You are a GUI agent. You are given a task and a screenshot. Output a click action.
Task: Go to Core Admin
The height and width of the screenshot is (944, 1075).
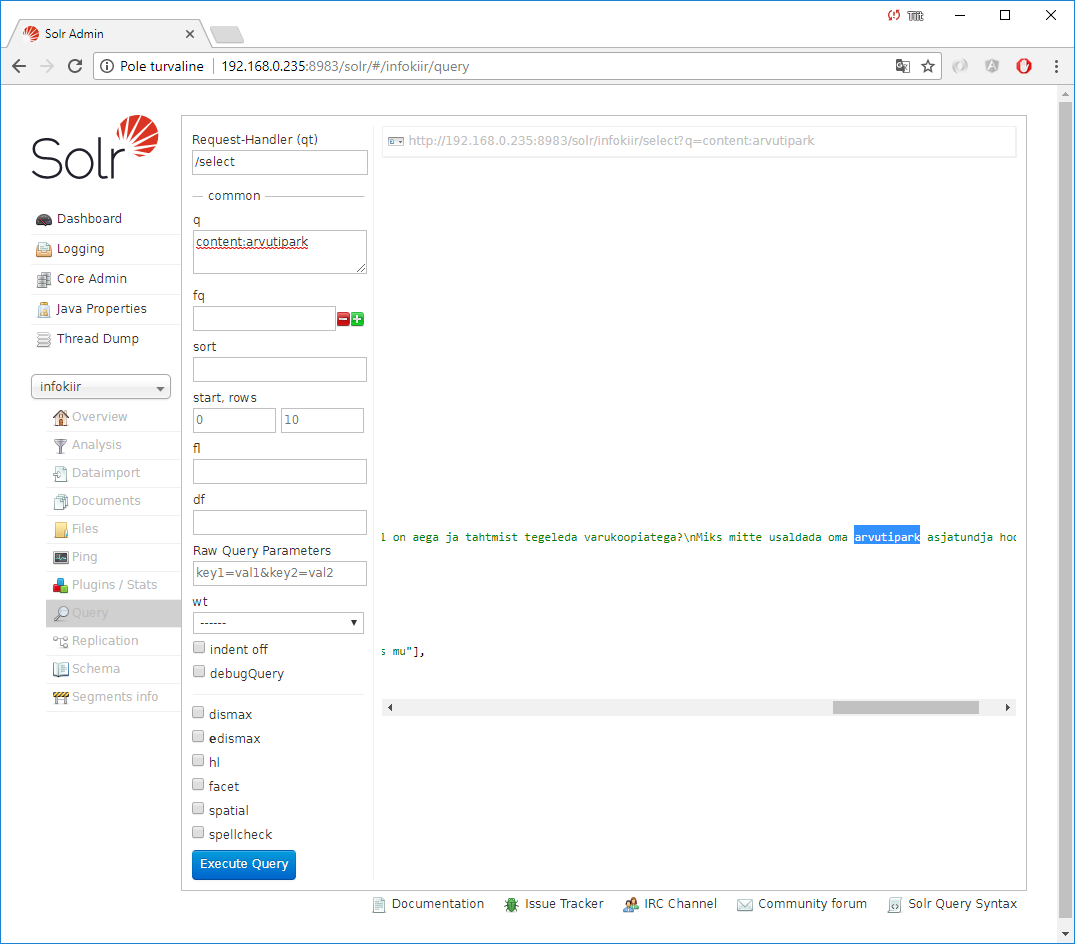(91, 279)
